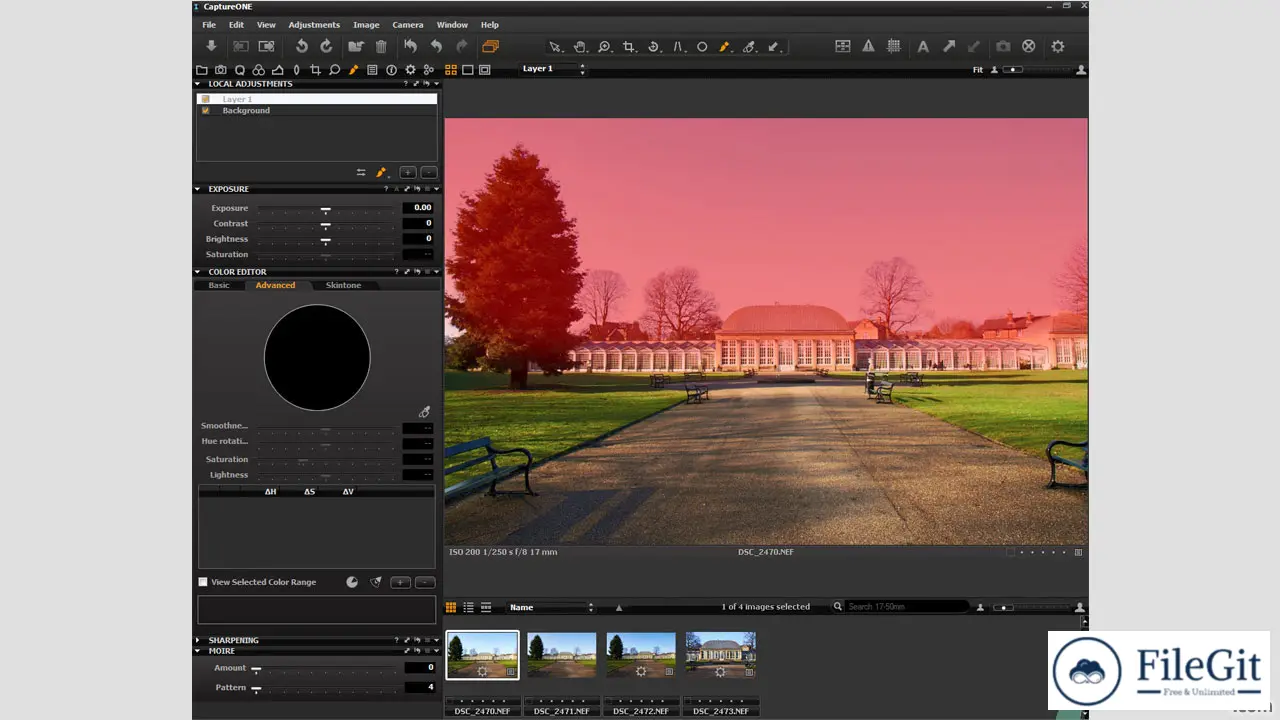
Task: Click the orange Variants copy icon
Action: 489,46
